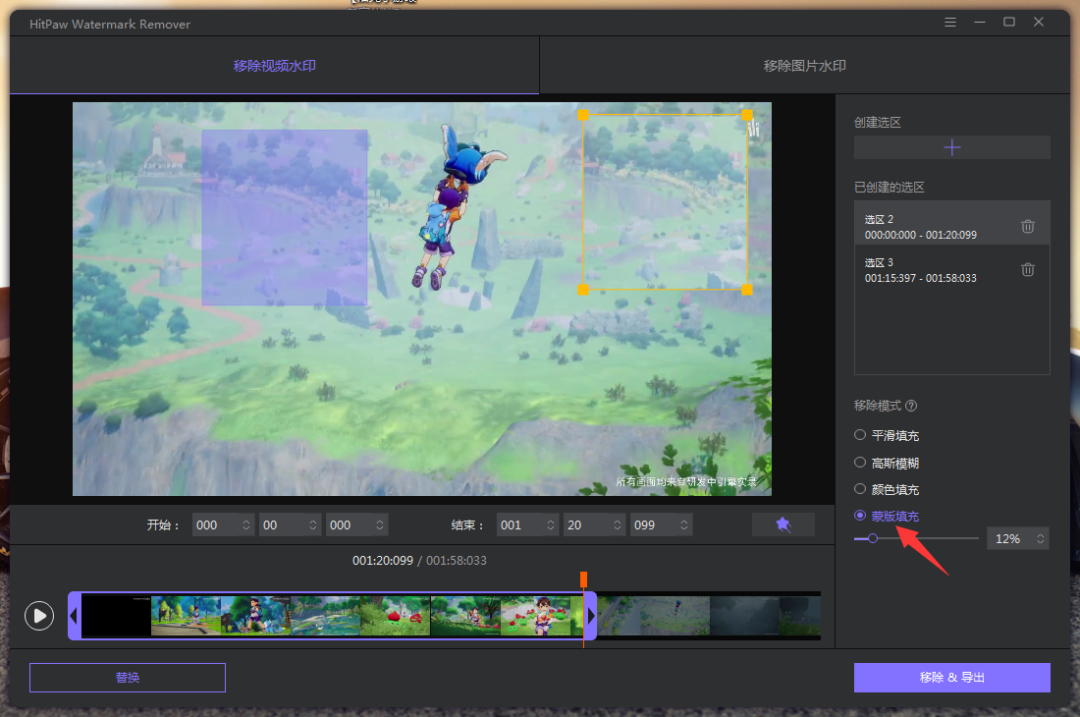Click the left trim handle on timeline
Image resolution: width=1080 pixels, height=717 pixels.
74,616
